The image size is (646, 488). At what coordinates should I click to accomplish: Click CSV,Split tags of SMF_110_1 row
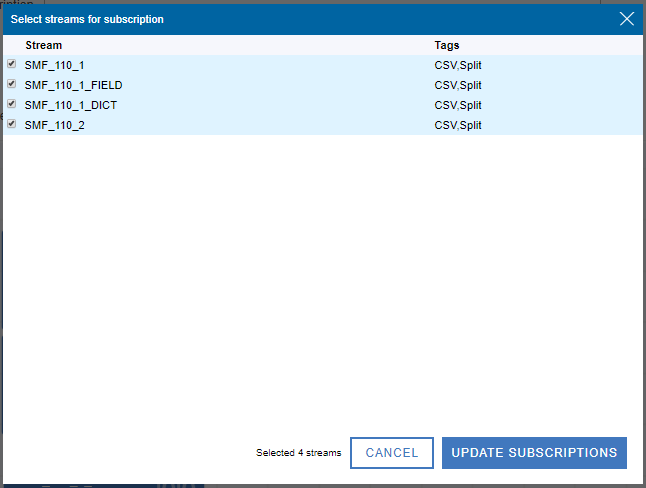(458, 65)
